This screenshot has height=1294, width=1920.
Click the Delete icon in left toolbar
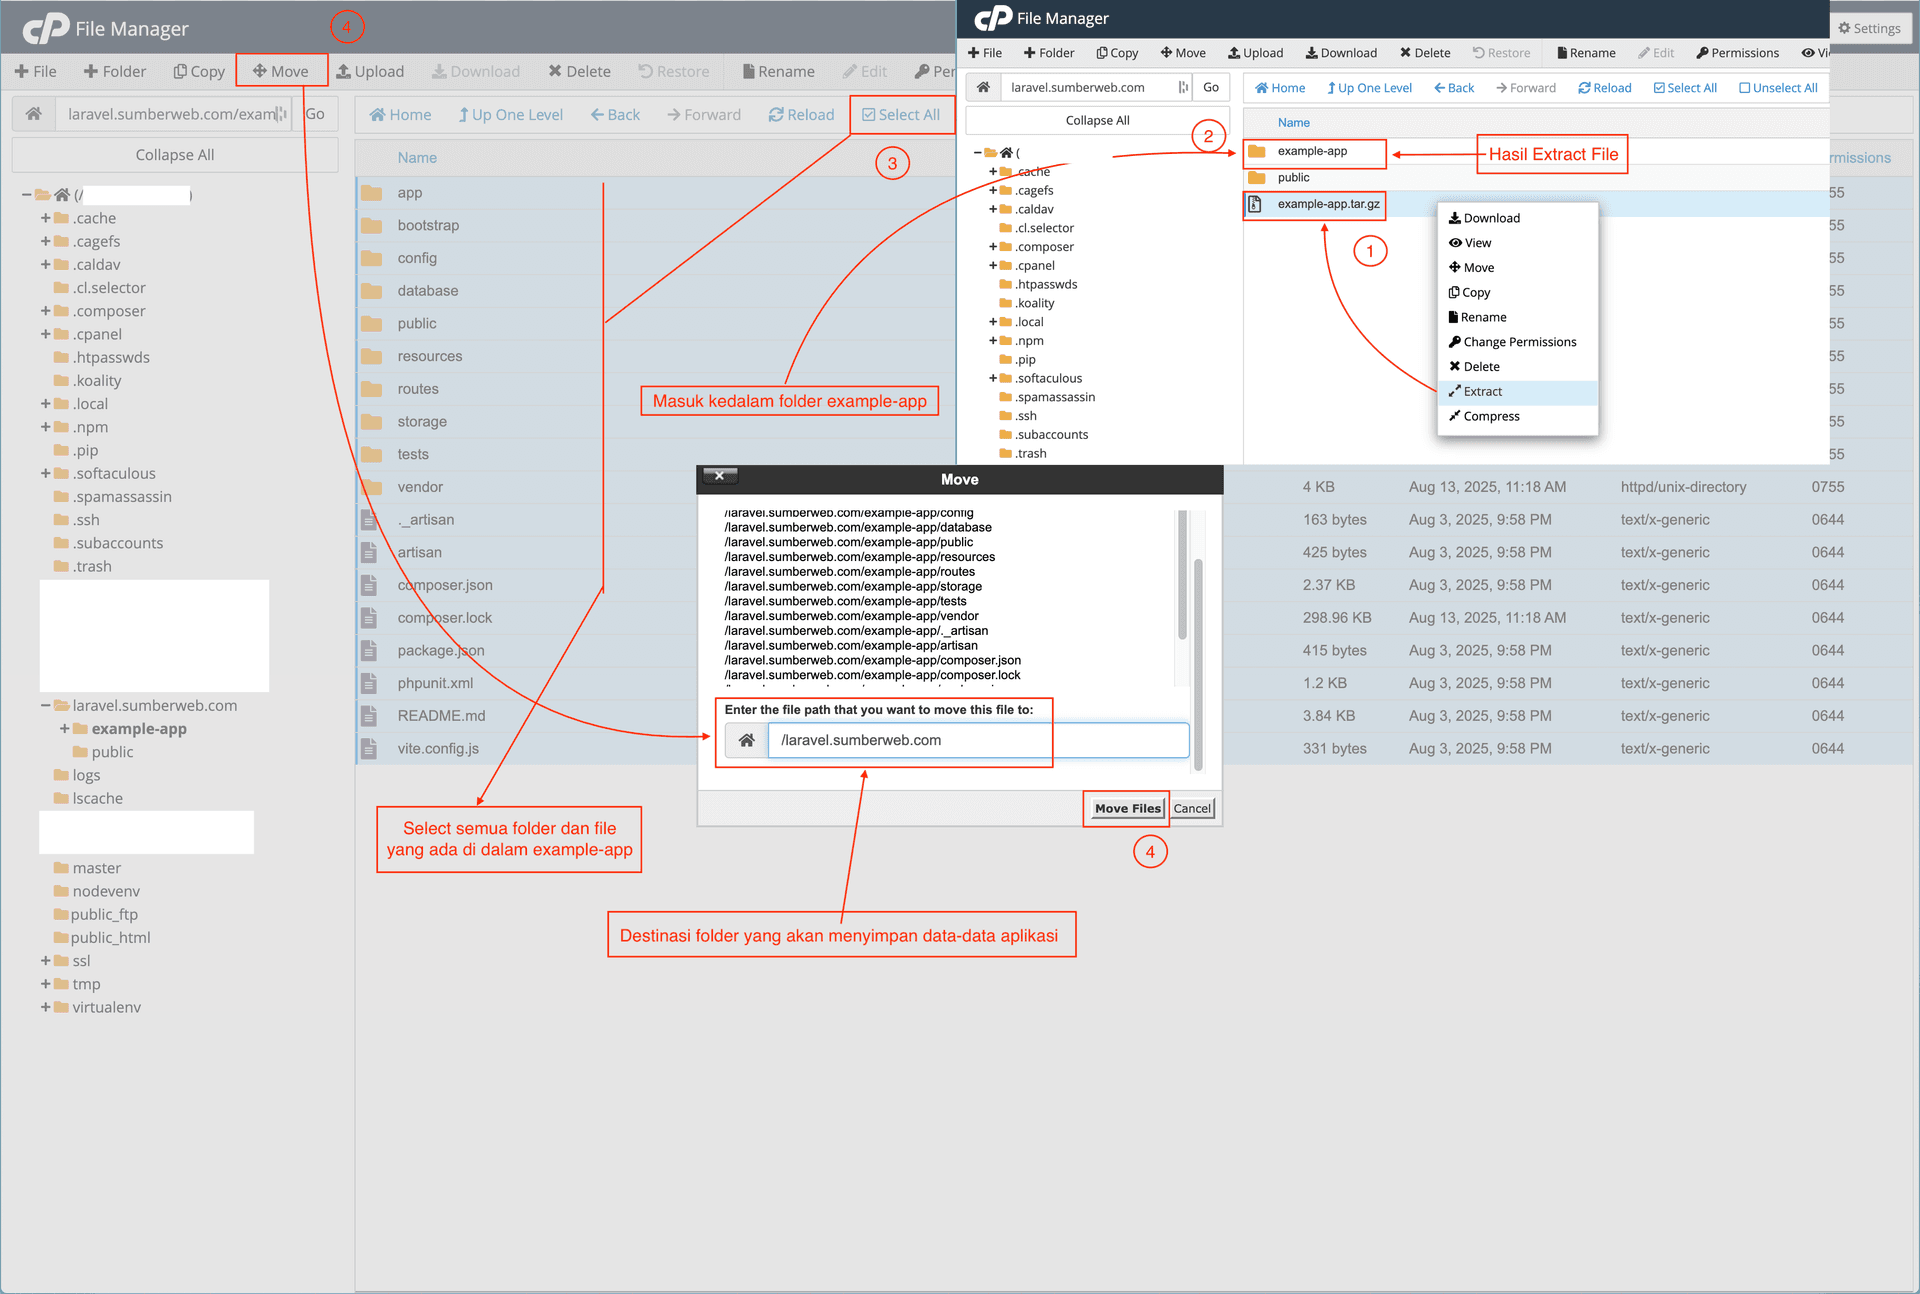[x=555, y=71]
